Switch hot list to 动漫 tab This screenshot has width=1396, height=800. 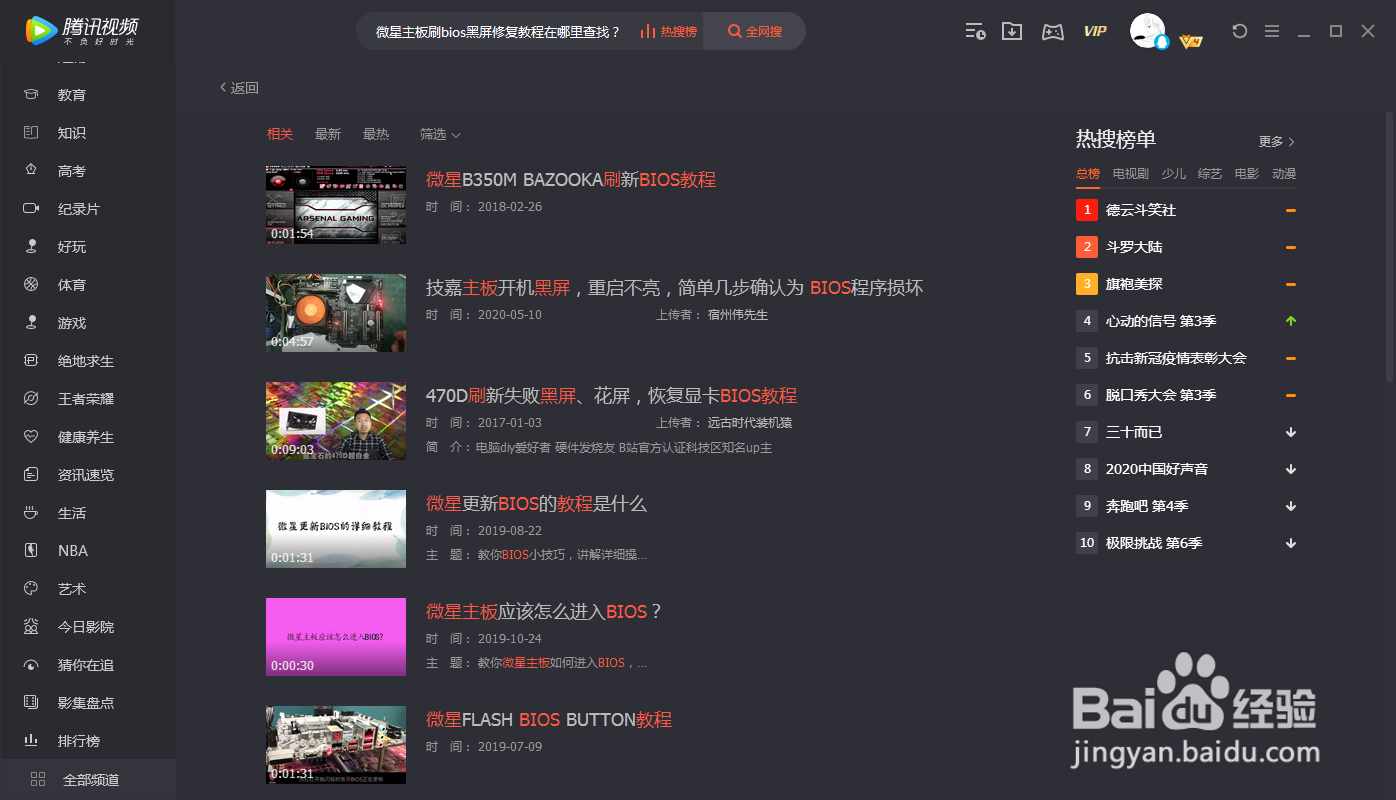coord(1284,174)
